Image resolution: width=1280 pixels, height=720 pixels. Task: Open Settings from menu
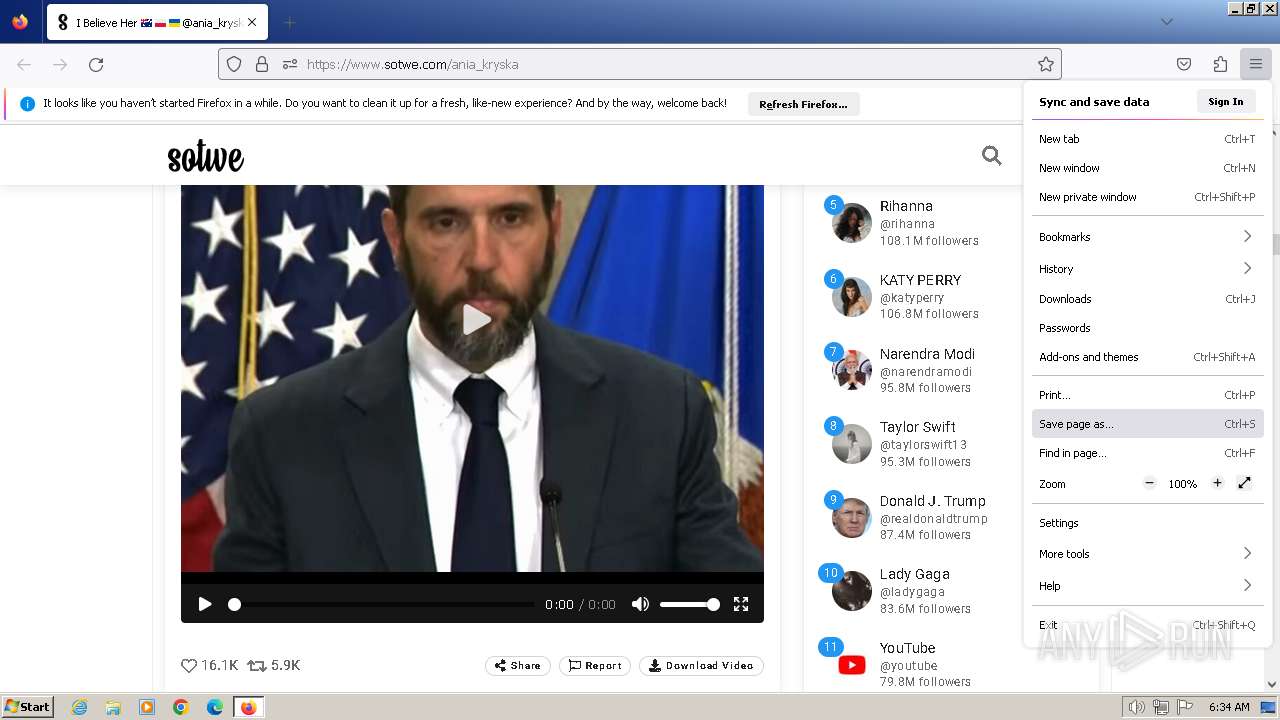[1147, 523]
